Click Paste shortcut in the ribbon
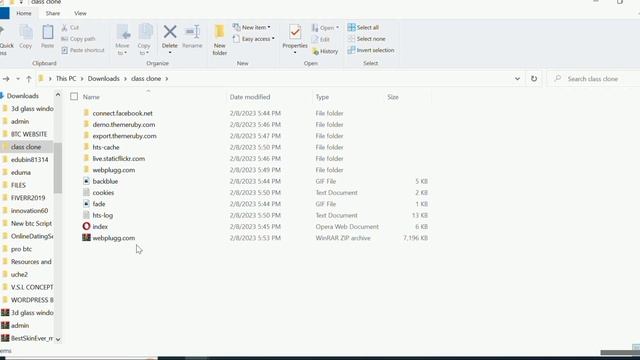This screenshot has height=360, width=640. click(83, 50)
